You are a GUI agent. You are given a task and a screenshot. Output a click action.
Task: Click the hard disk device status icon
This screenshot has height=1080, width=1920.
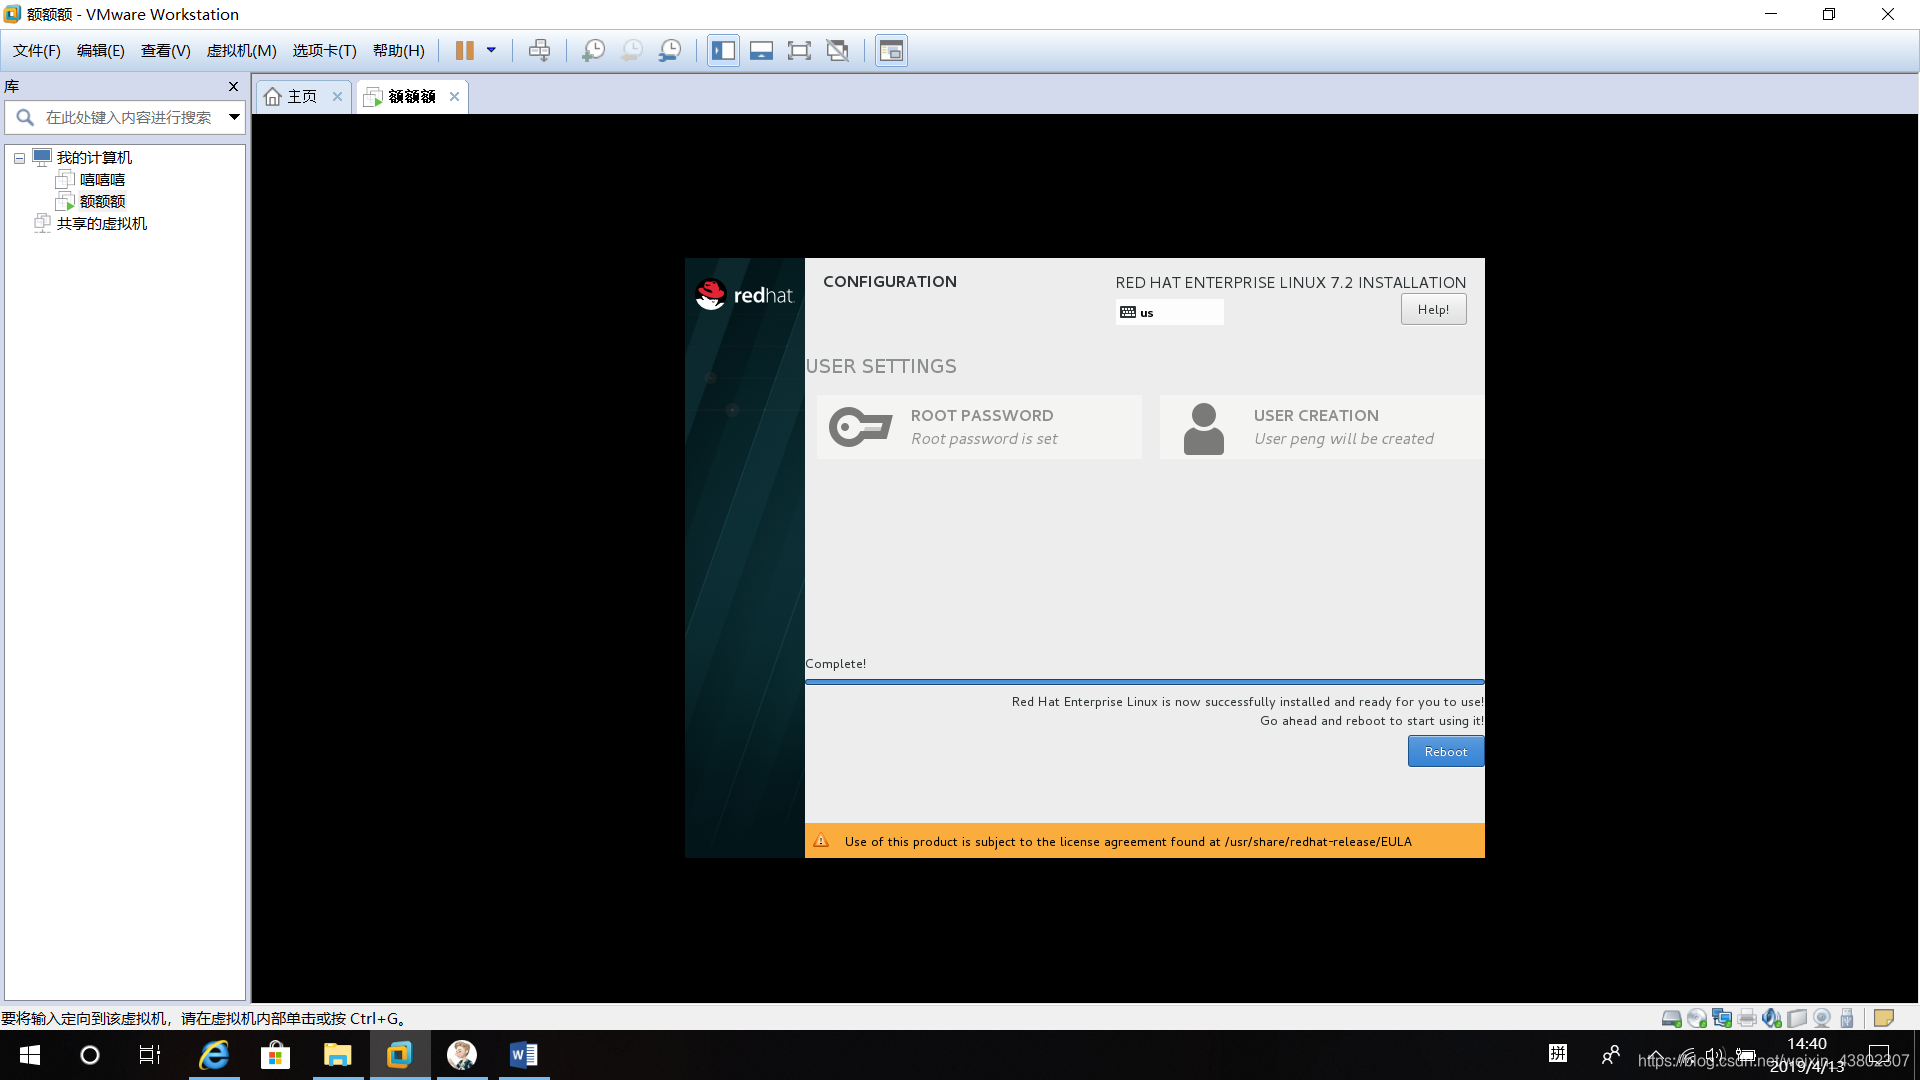(1671, 1018)
